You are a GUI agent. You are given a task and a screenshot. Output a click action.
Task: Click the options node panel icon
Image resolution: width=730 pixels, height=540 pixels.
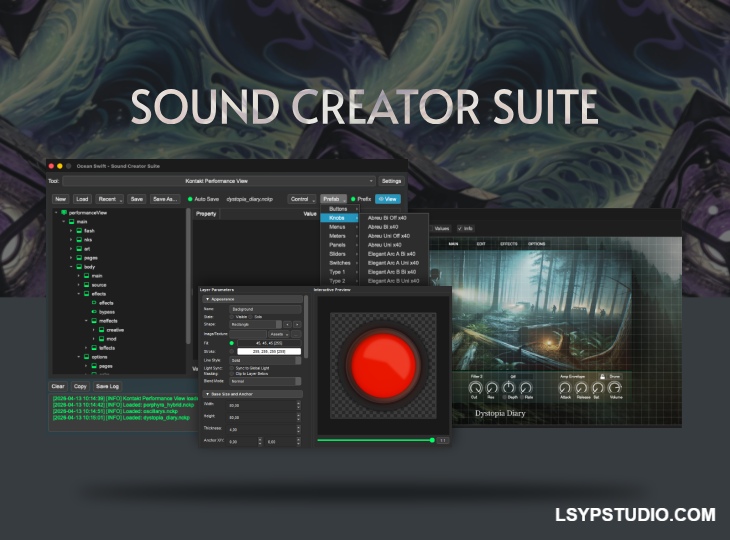click(87, 357)
